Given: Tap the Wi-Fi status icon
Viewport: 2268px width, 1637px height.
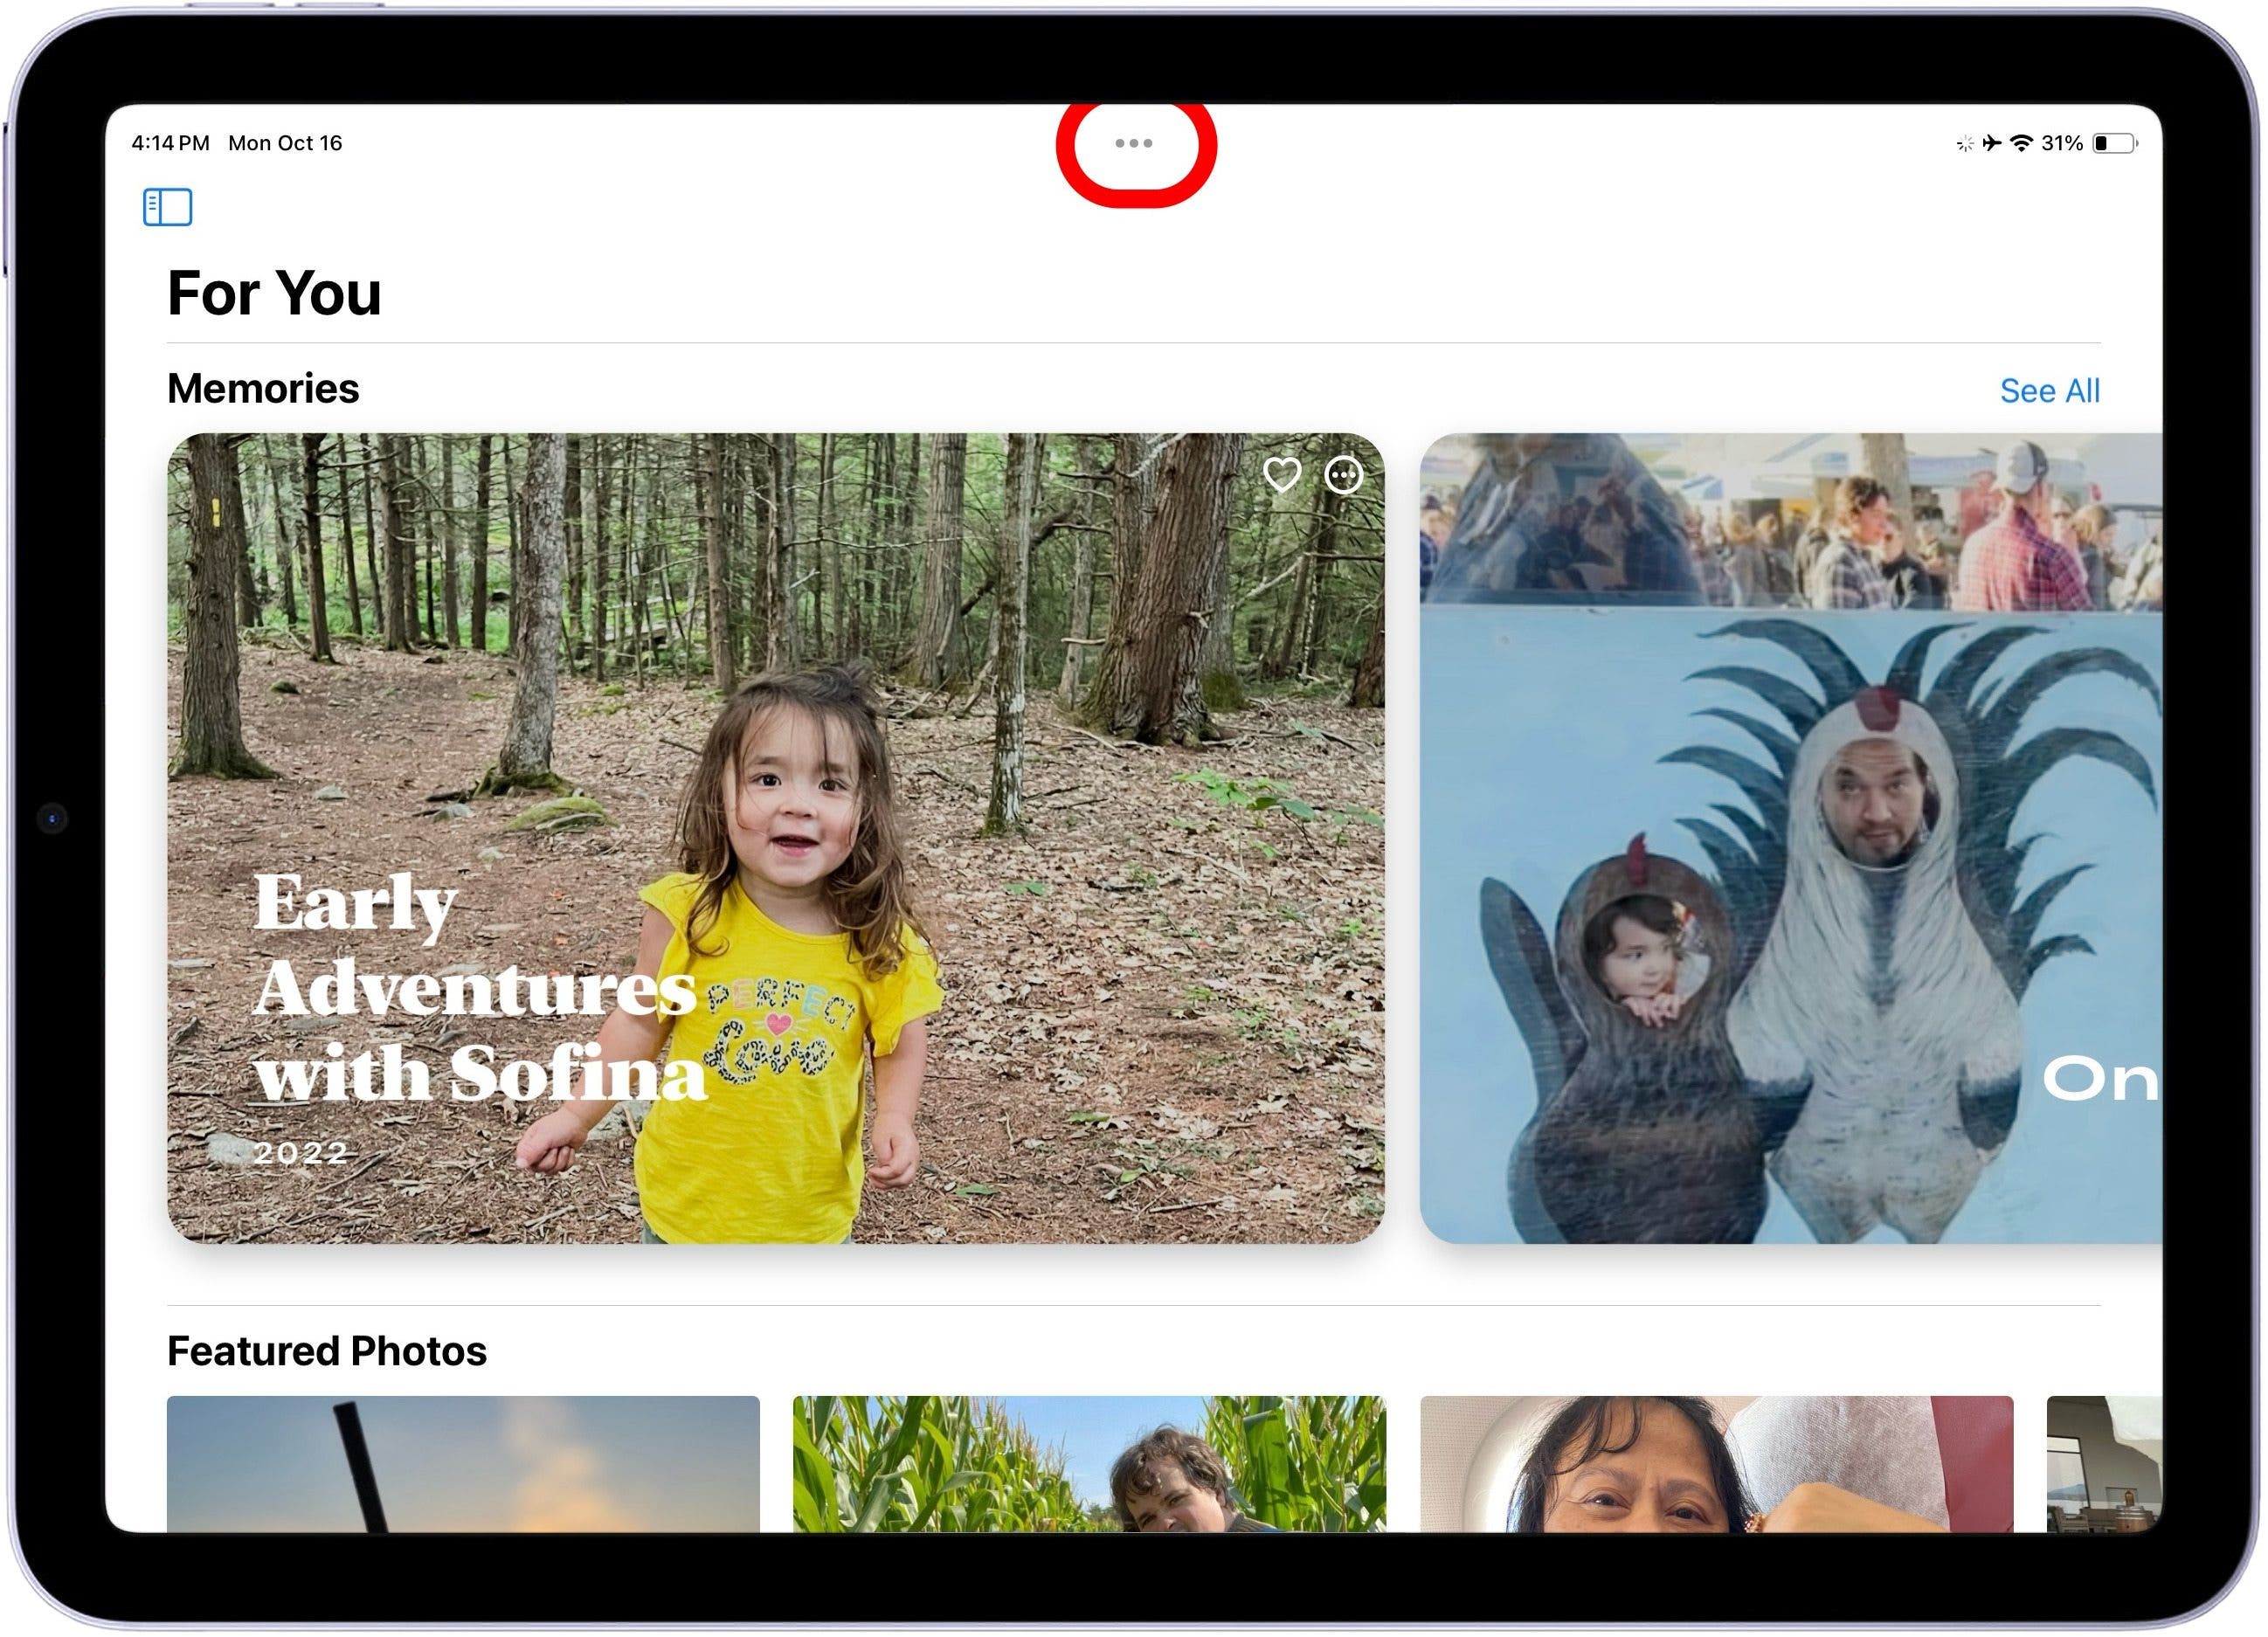Looking at the screenshot, I should pyautogui.click(x=2021, y=143).
